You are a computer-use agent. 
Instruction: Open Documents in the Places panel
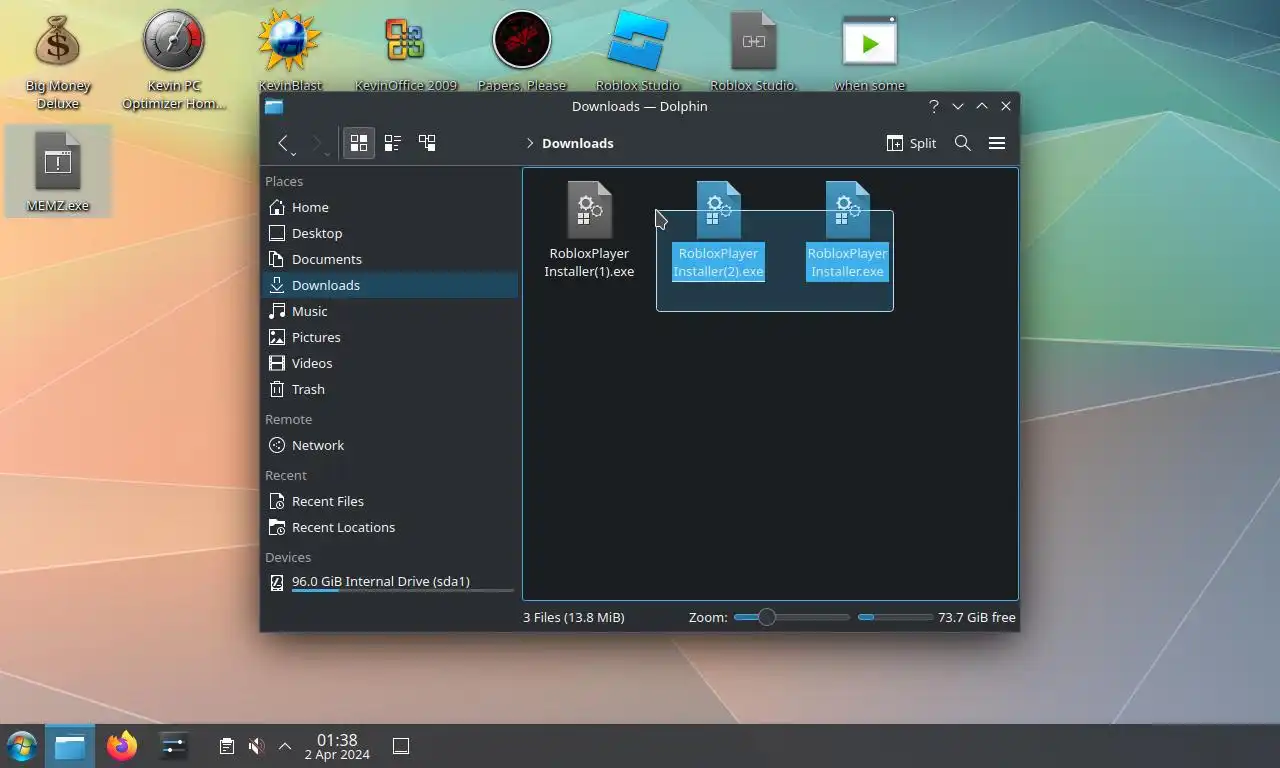(390, 259)
